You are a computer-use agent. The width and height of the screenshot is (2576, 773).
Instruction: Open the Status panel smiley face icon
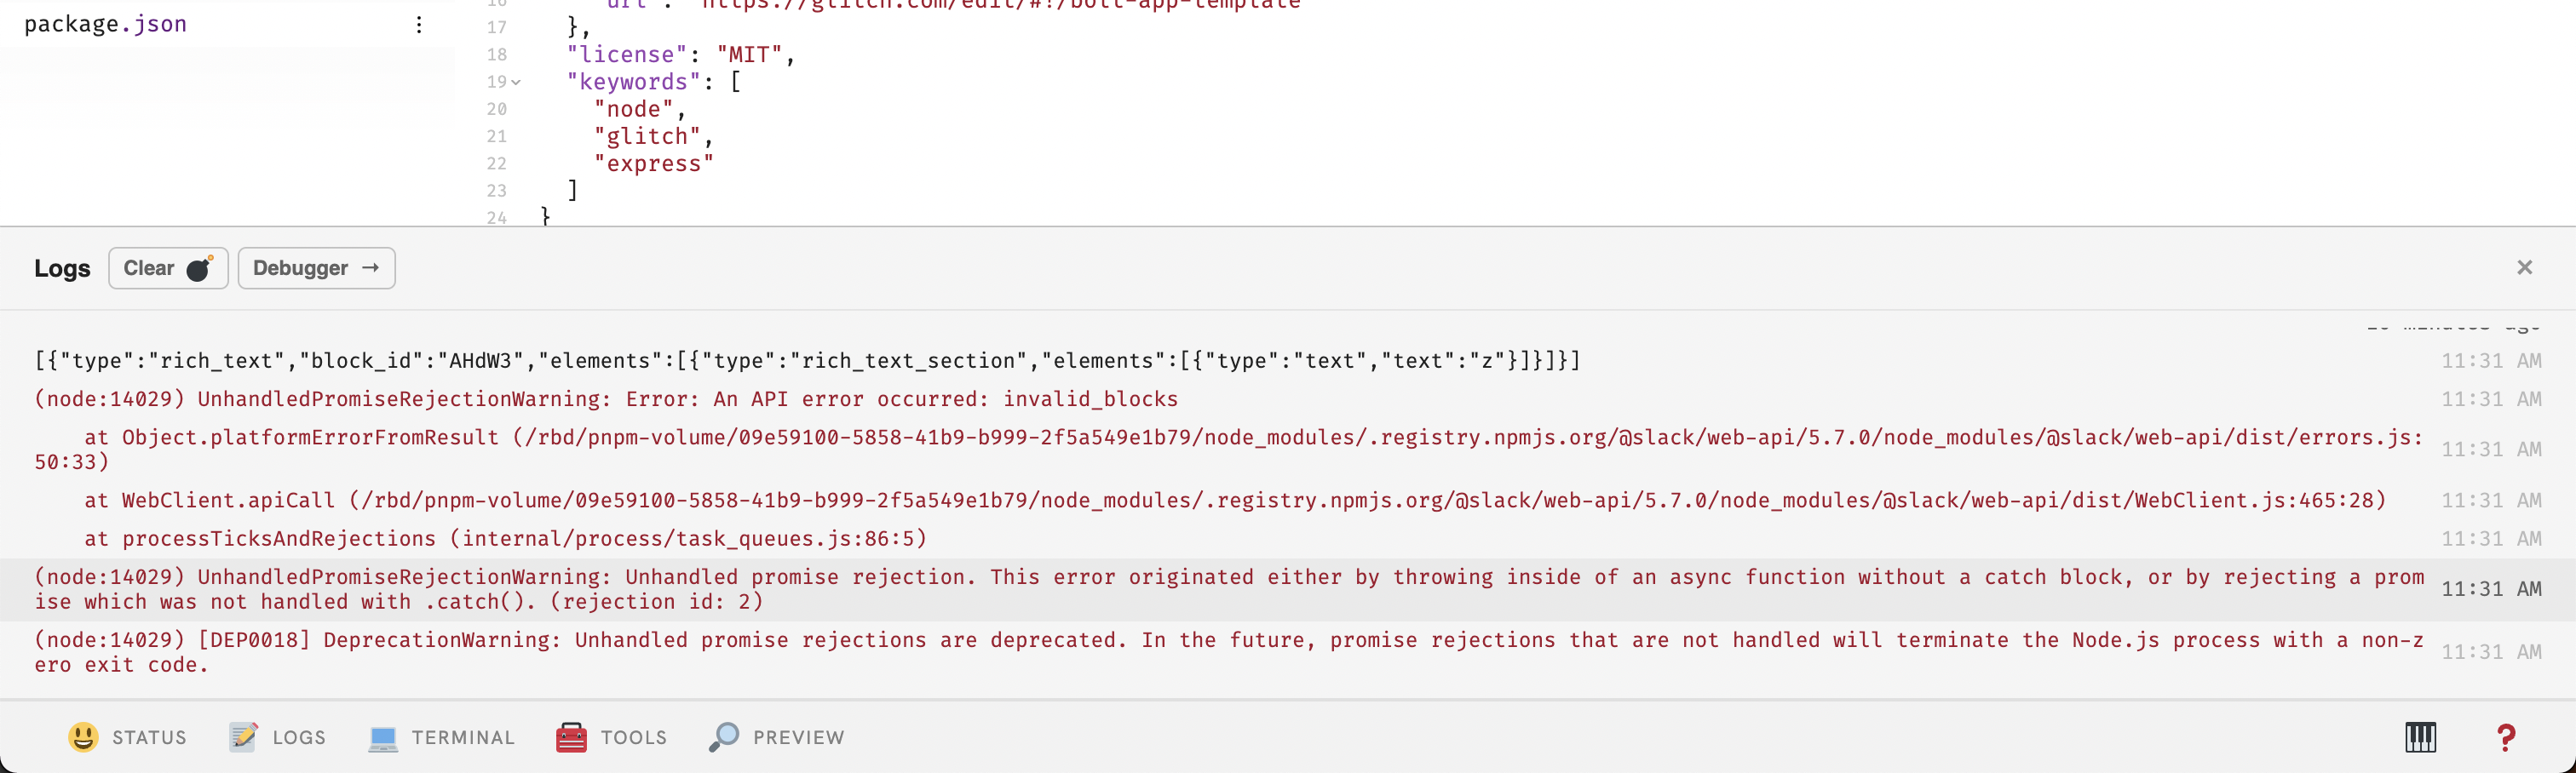(x=85, y=737)
